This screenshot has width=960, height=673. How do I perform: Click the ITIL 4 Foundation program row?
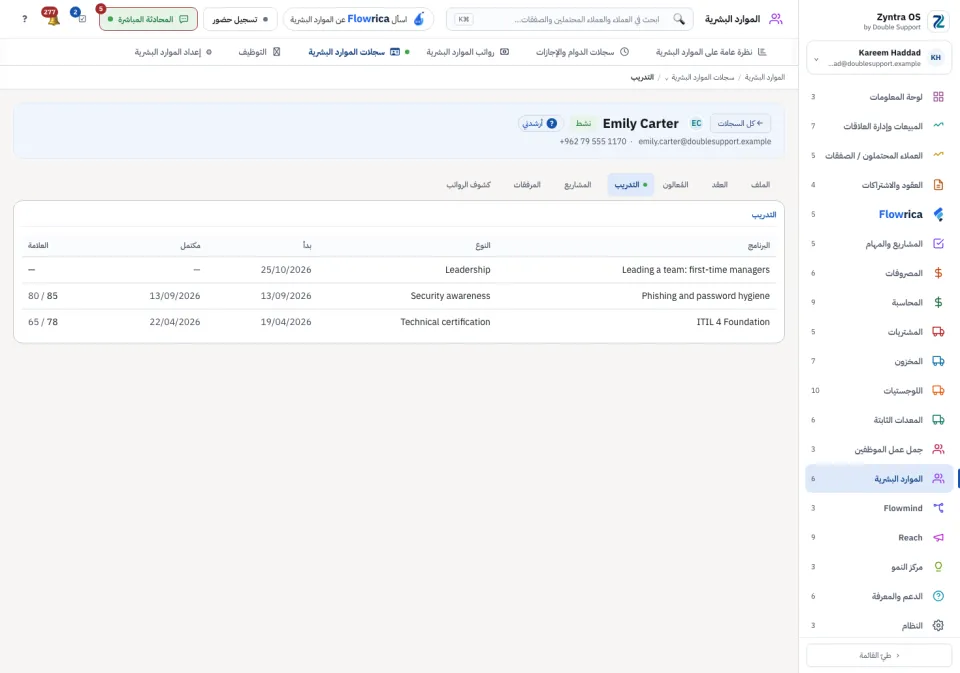399,322
